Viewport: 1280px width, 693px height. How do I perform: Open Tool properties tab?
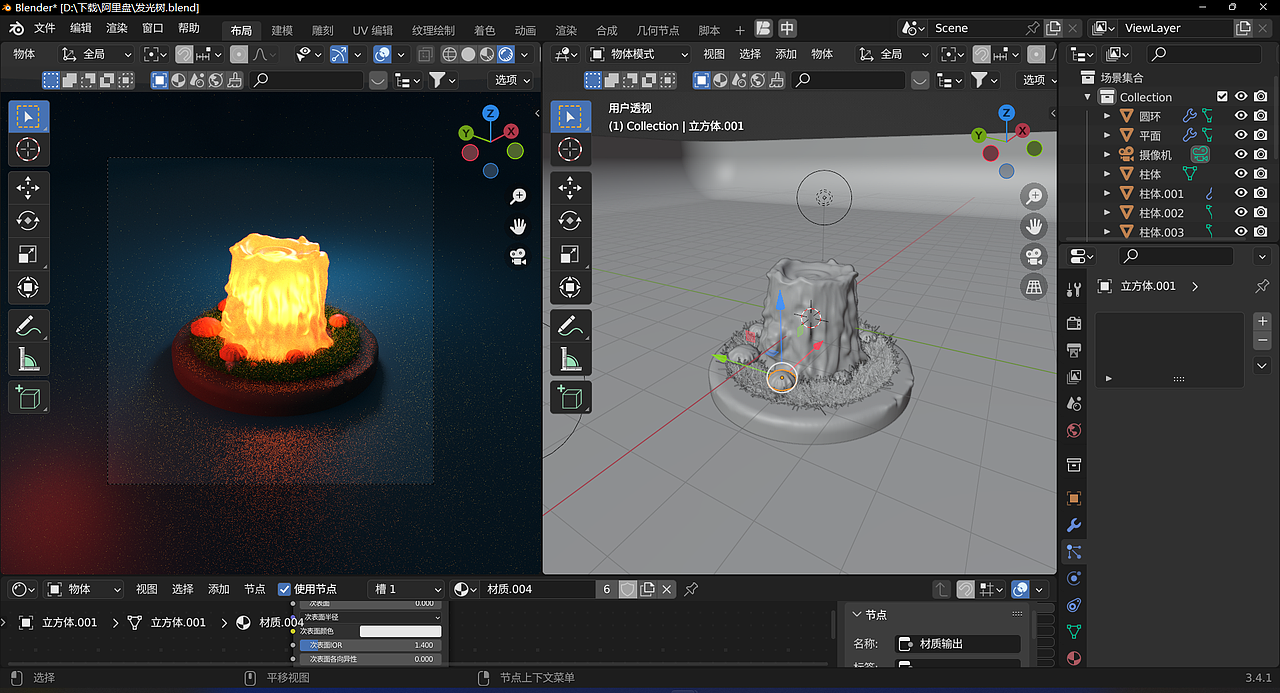coord(1074,290)
